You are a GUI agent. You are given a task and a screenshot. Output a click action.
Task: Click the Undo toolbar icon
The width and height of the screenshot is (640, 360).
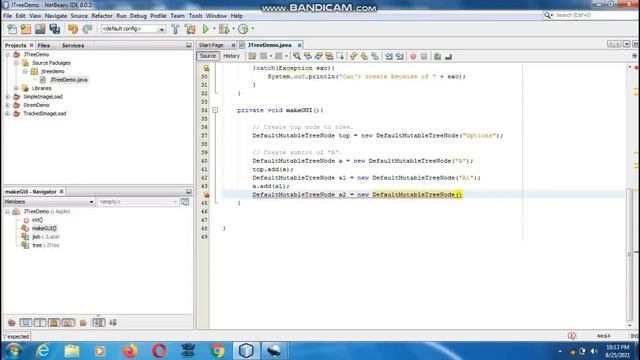coord(73,29)
